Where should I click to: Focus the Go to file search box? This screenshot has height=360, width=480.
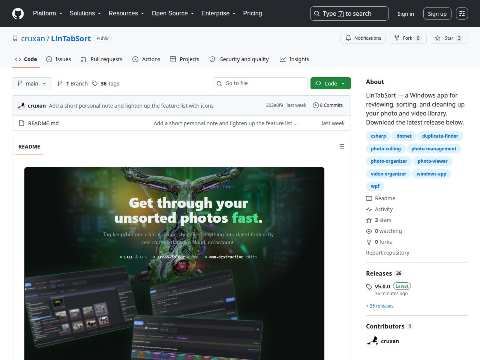[x=260, y=83]
